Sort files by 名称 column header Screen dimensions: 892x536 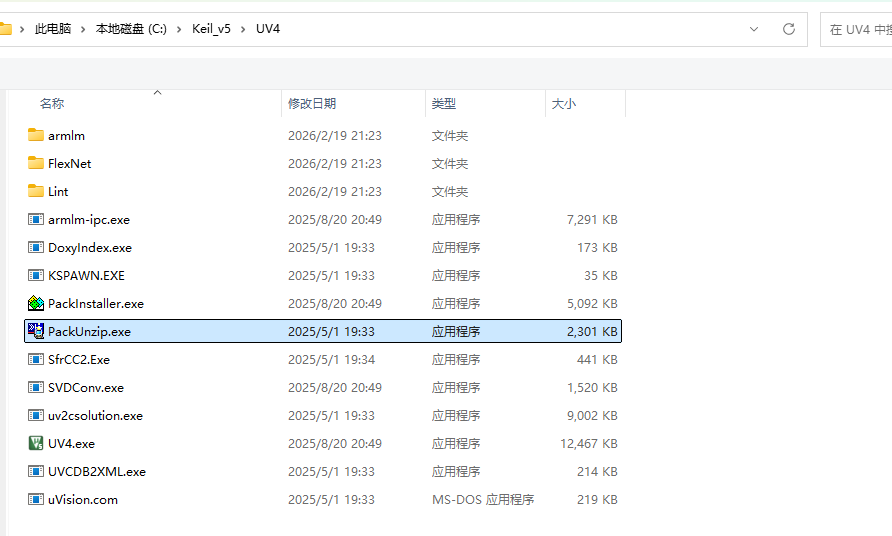(x=52, y=103)
